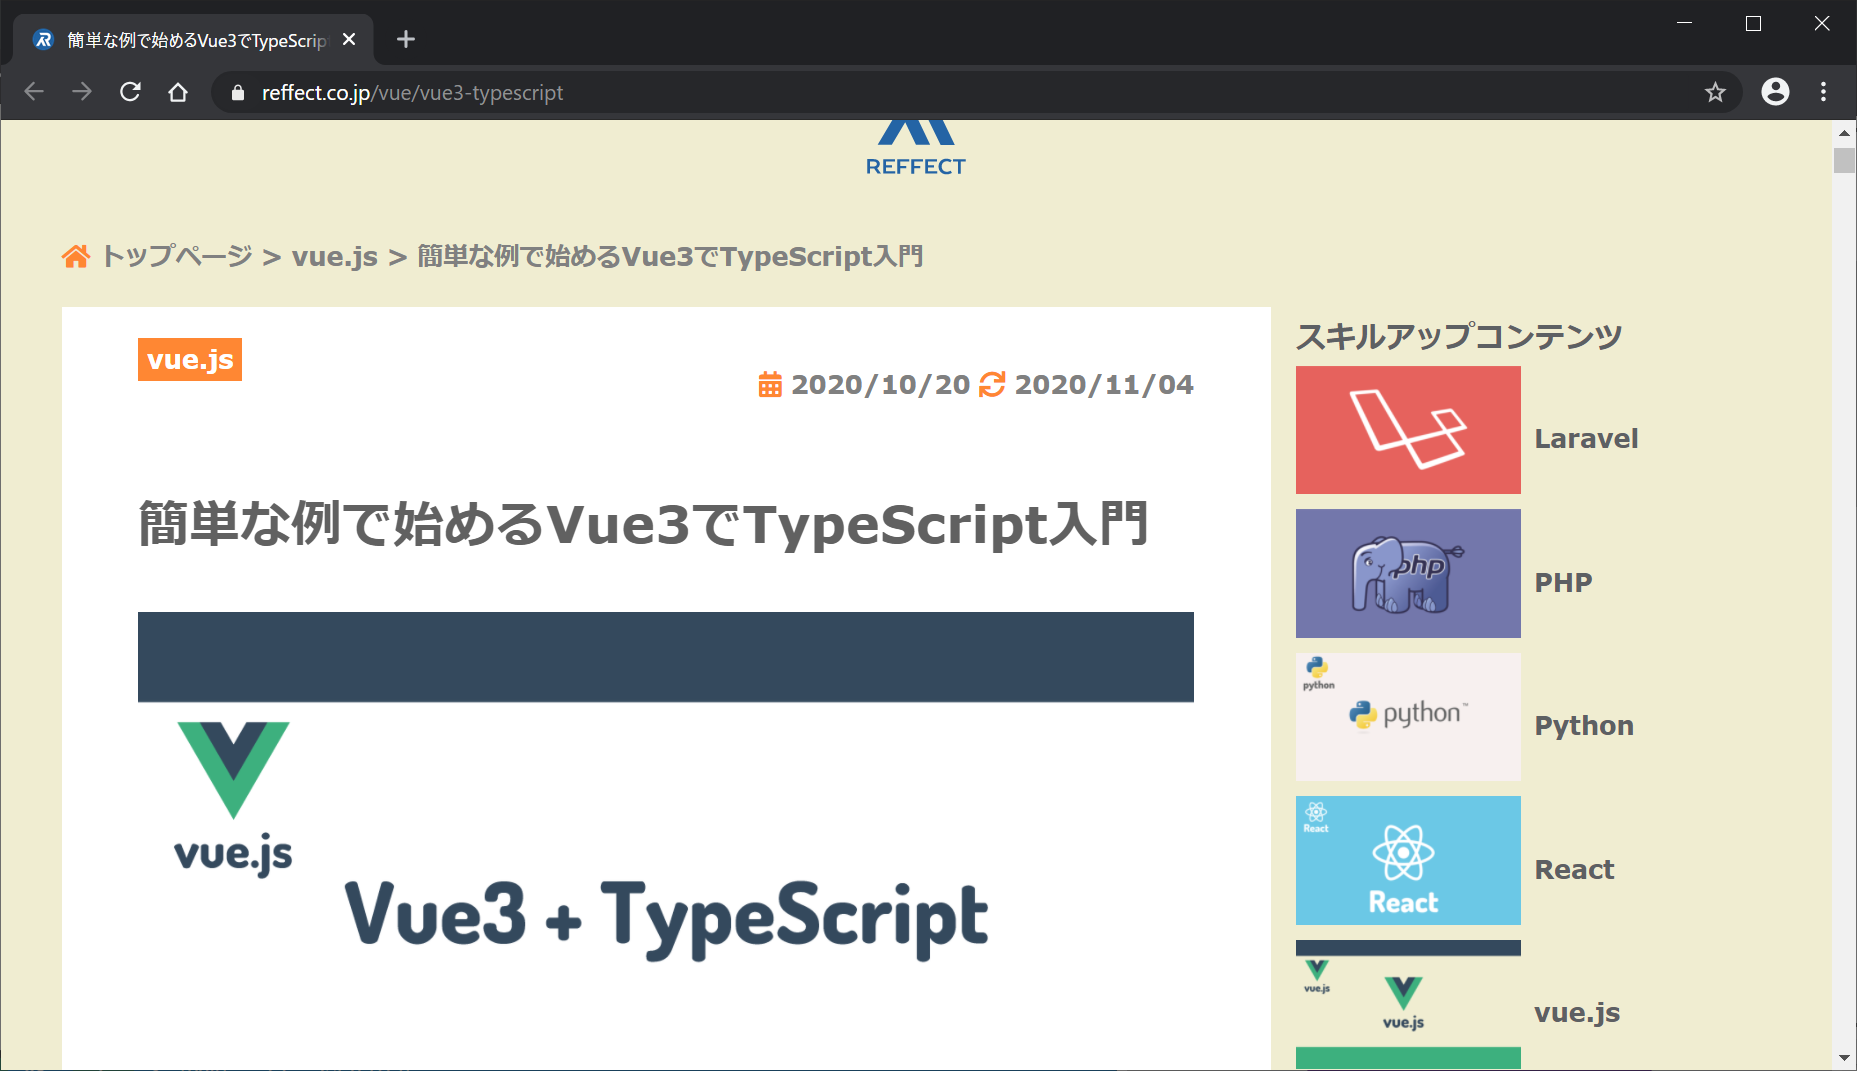Open the Laravel thumbnail image
The width and height of the screenshot is (1857, 1071).
(x=1408, y=430)
